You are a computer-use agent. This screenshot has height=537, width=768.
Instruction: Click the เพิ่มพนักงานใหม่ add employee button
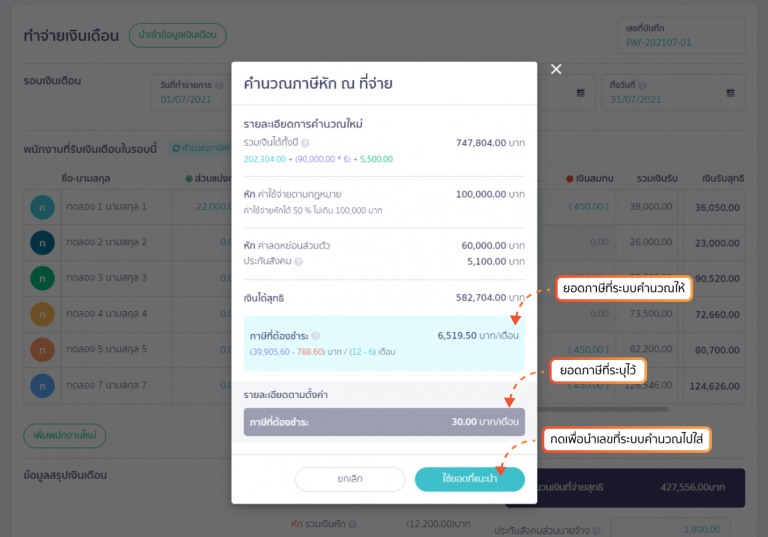click(64, 437)
